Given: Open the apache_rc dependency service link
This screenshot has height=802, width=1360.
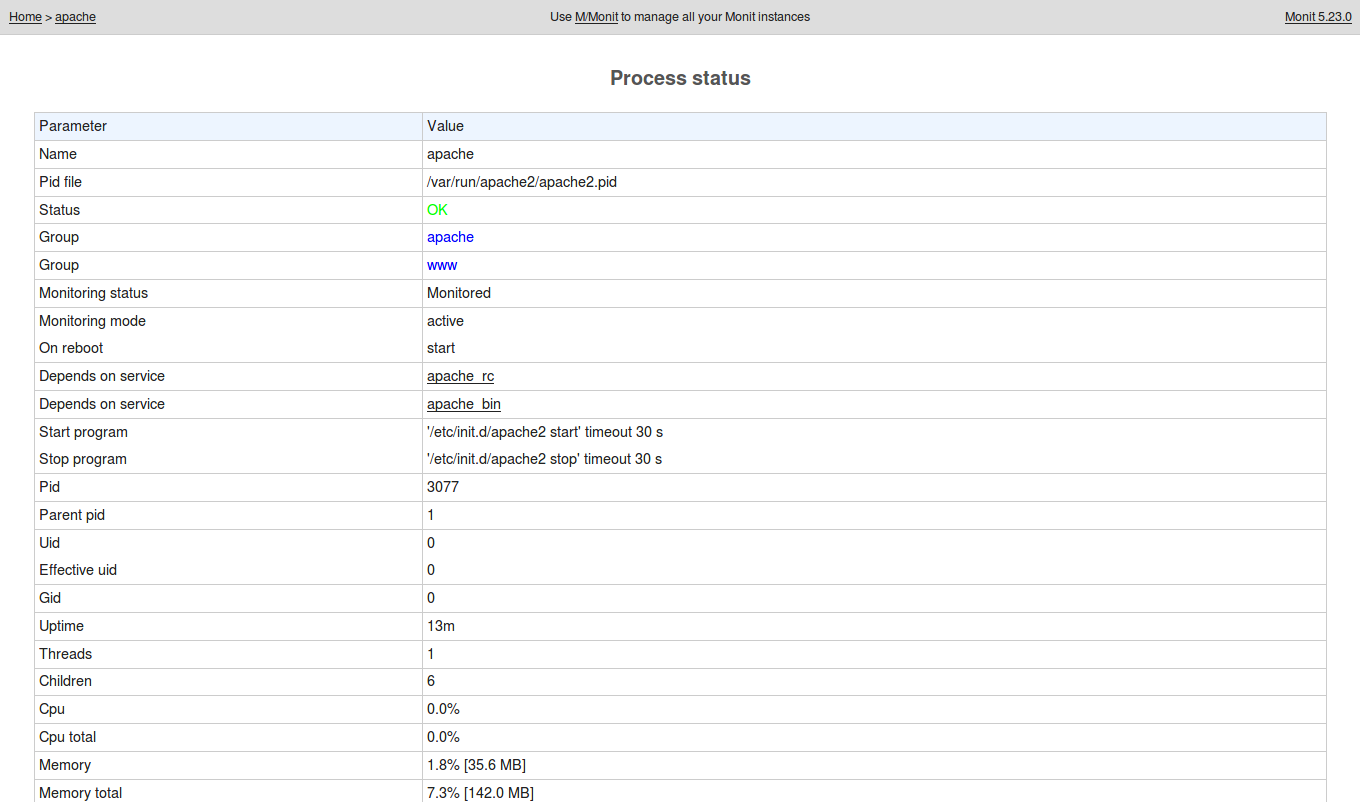Looking at the screenshot, I should coord(460,376).
